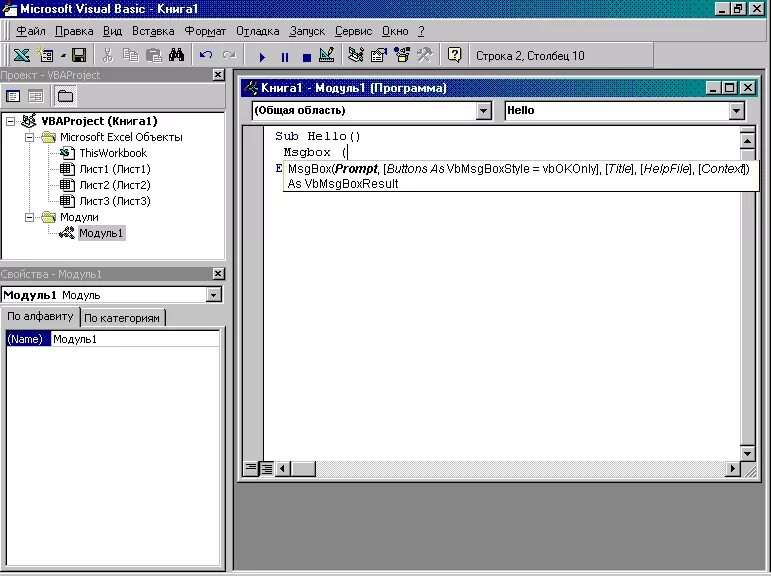Redo the last undone action
The image size is (771, 576).
coord(229,55)
